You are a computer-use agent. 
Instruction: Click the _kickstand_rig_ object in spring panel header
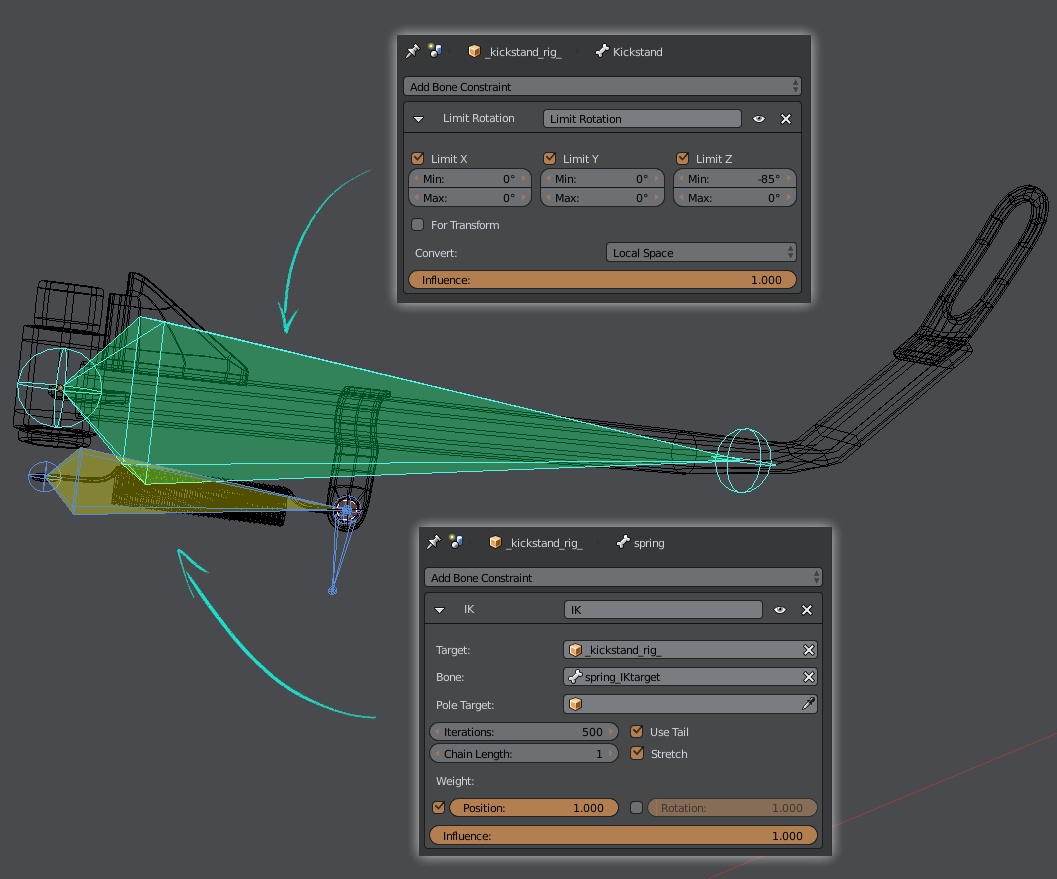point(536,543)
